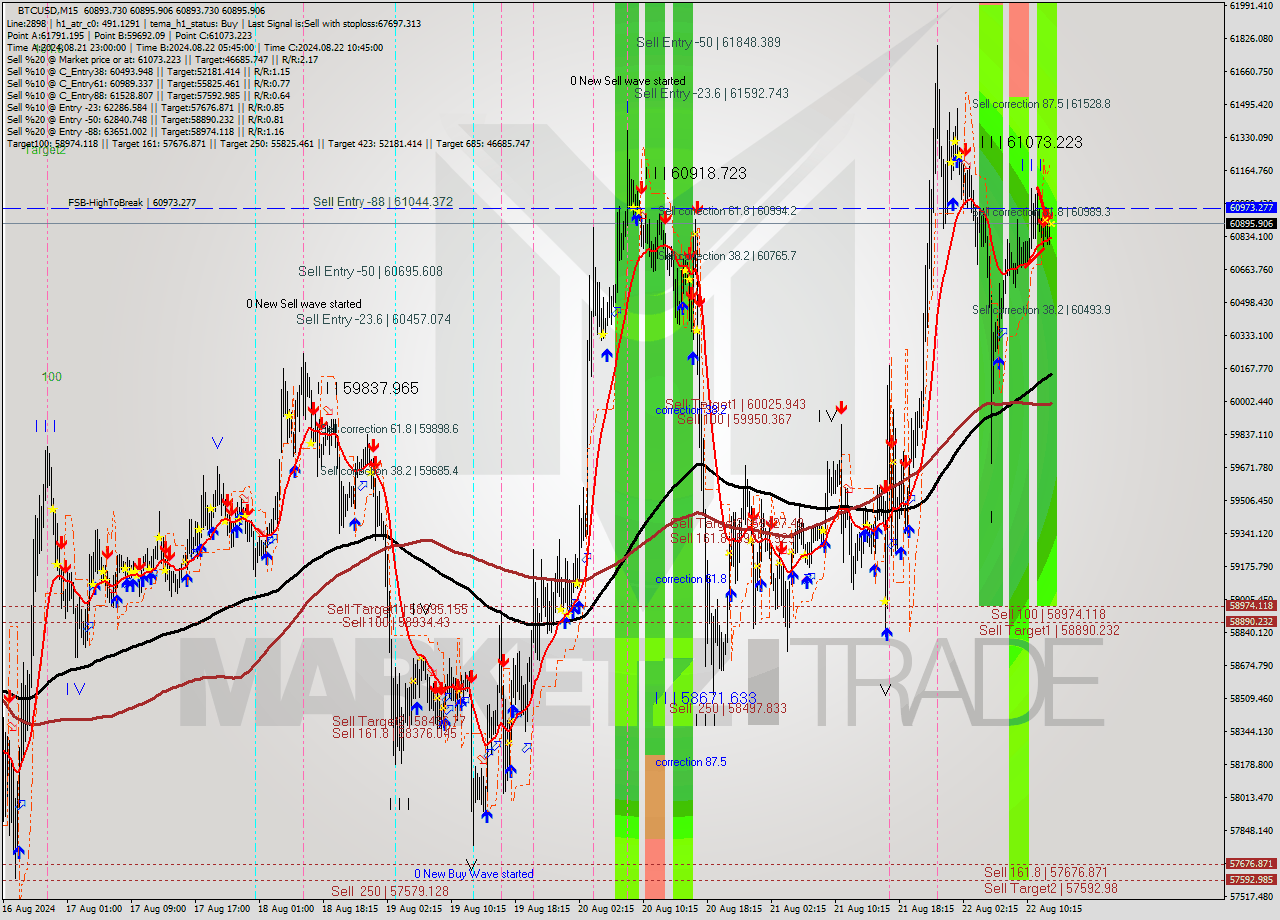
Task: Select the '20 Aug 10:15' time axis label
Action: coord(669,909)
